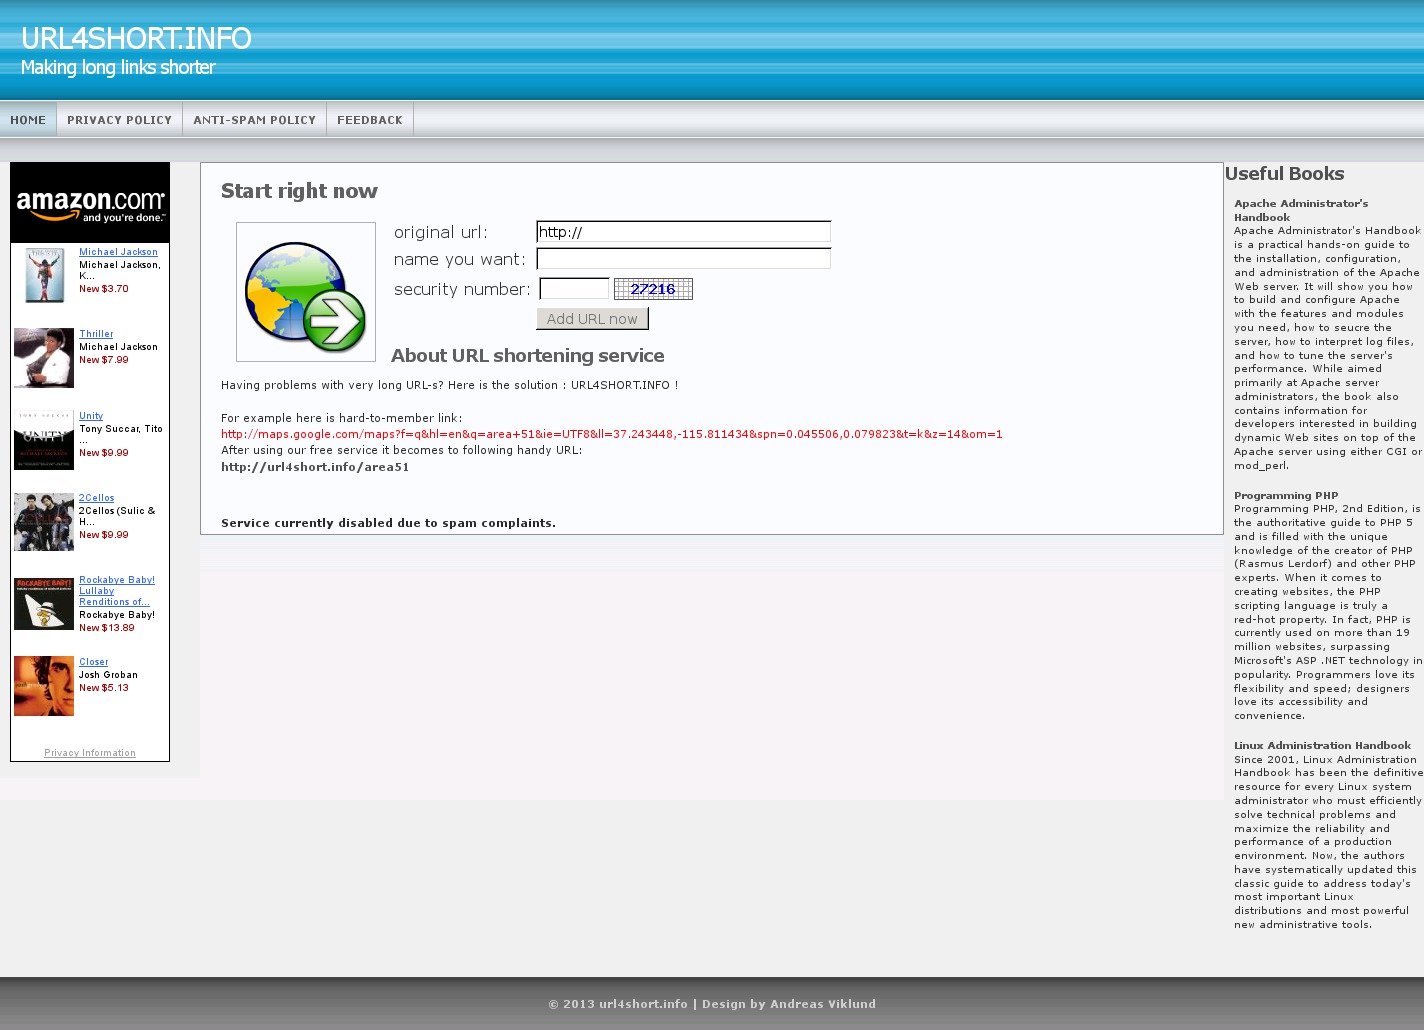Click the Amazon.com logo banner
The image size is (1424, 1030).
(90, 204)
